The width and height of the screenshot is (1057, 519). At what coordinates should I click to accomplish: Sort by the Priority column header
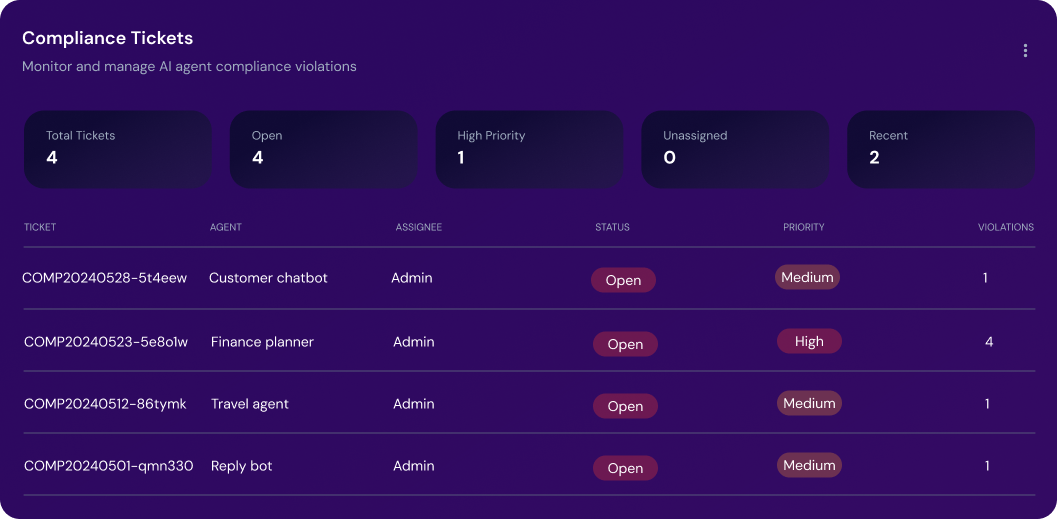(x=804, y=227)
